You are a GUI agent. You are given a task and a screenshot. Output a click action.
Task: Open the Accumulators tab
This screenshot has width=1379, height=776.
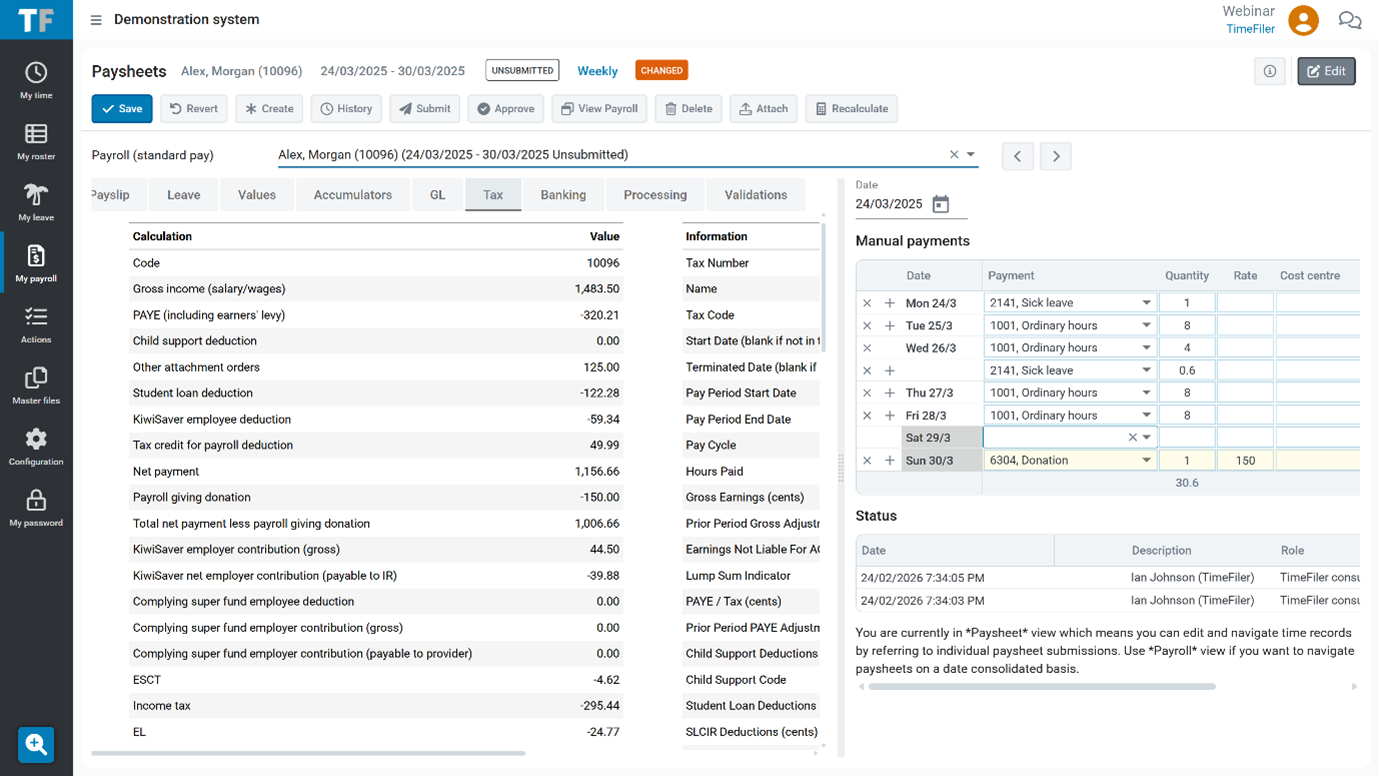point(352,195)
